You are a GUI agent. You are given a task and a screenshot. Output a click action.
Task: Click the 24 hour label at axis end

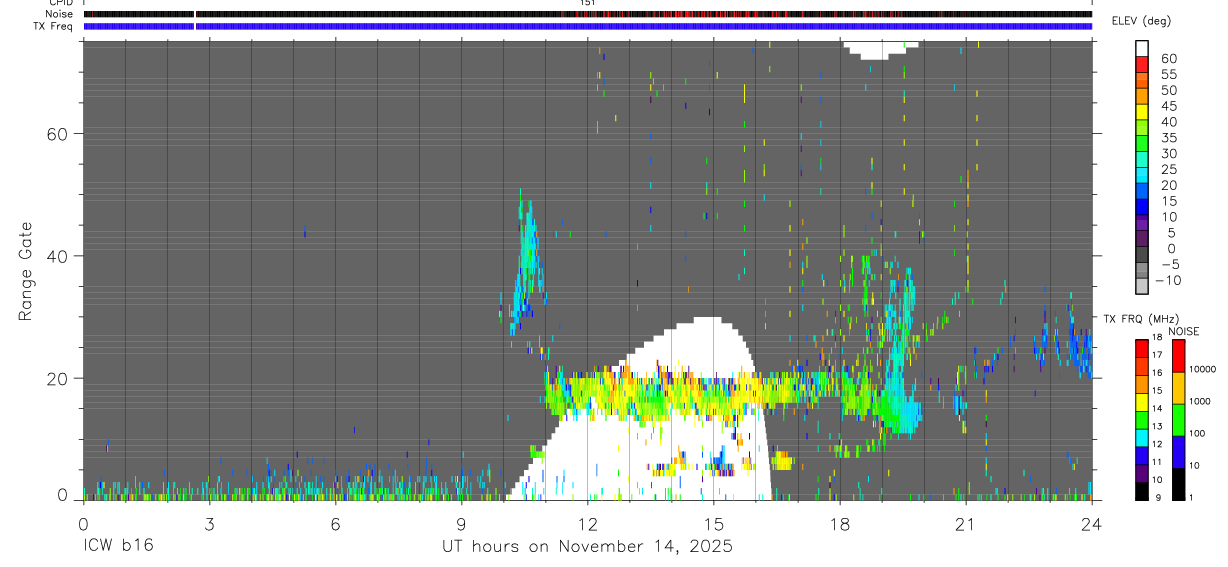coord(1092,525)
